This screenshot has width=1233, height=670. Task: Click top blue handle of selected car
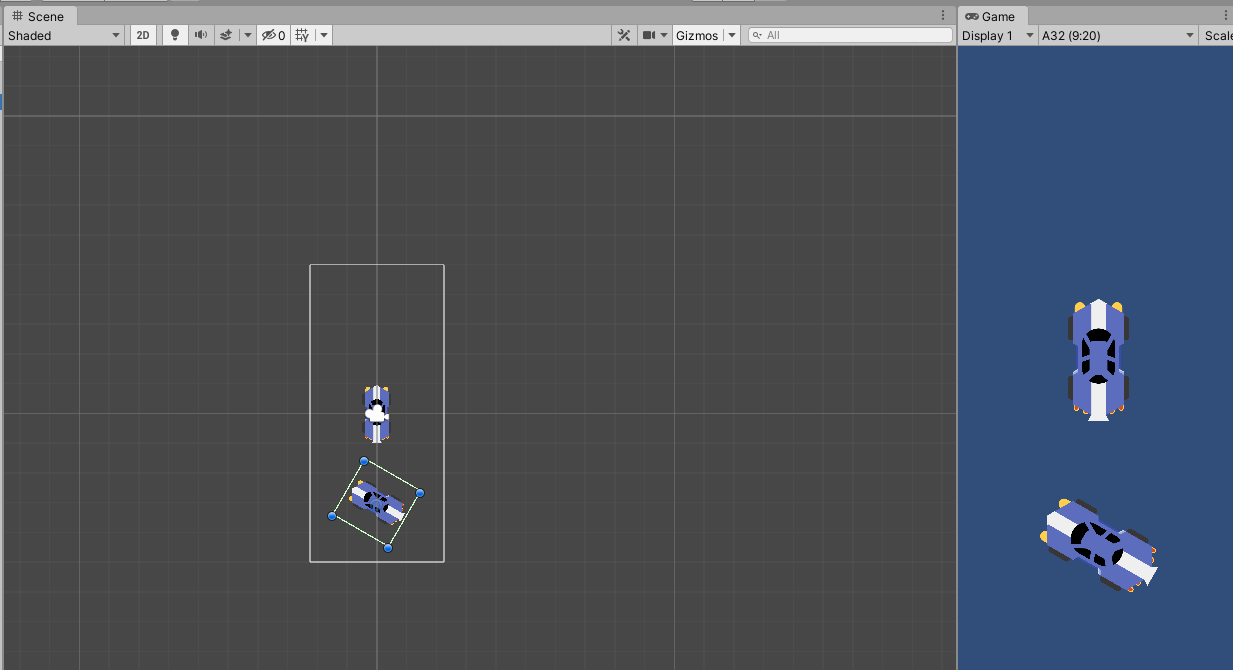(x=364, y=461)
